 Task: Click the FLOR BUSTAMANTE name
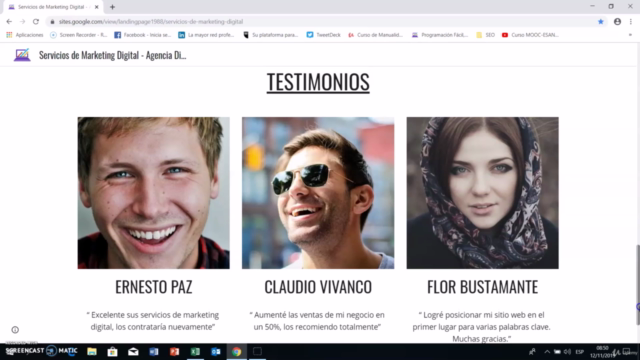tap(482, 287)
